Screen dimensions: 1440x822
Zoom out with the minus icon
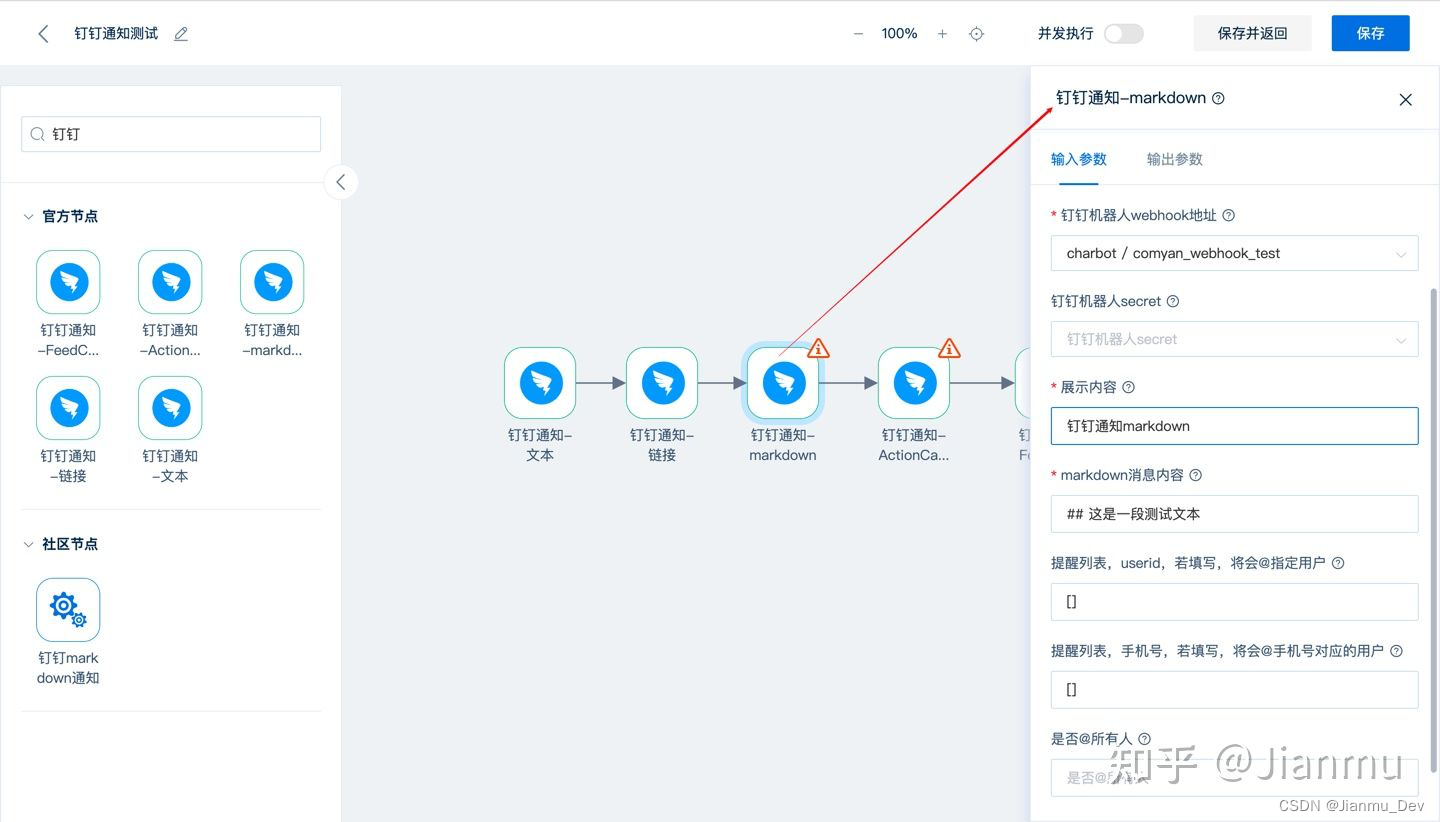click(x=858, y=34)
